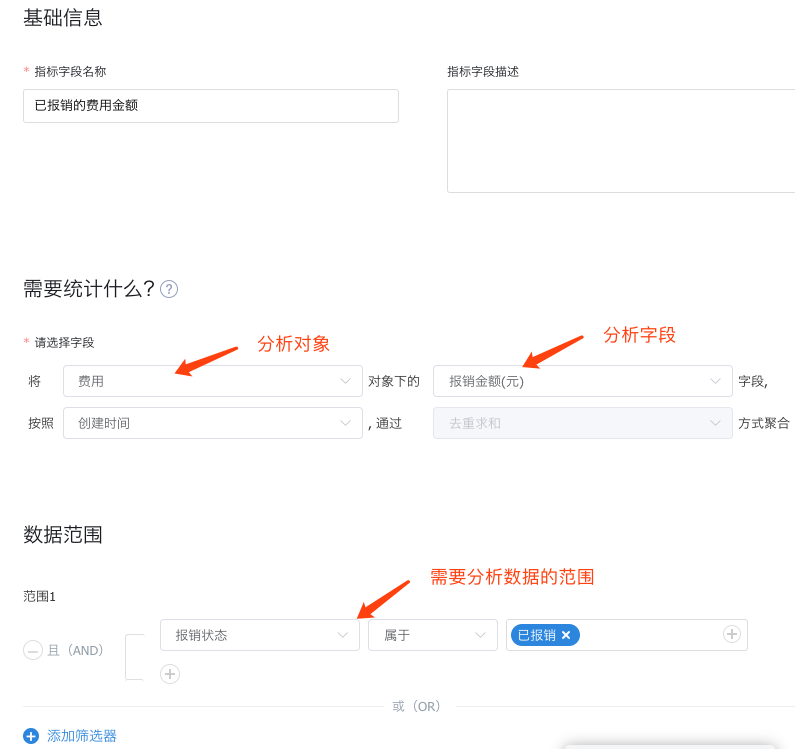Open the 费用 object dropdown
The height and width of the screenshot is (749, 795).
pos(212,381)
